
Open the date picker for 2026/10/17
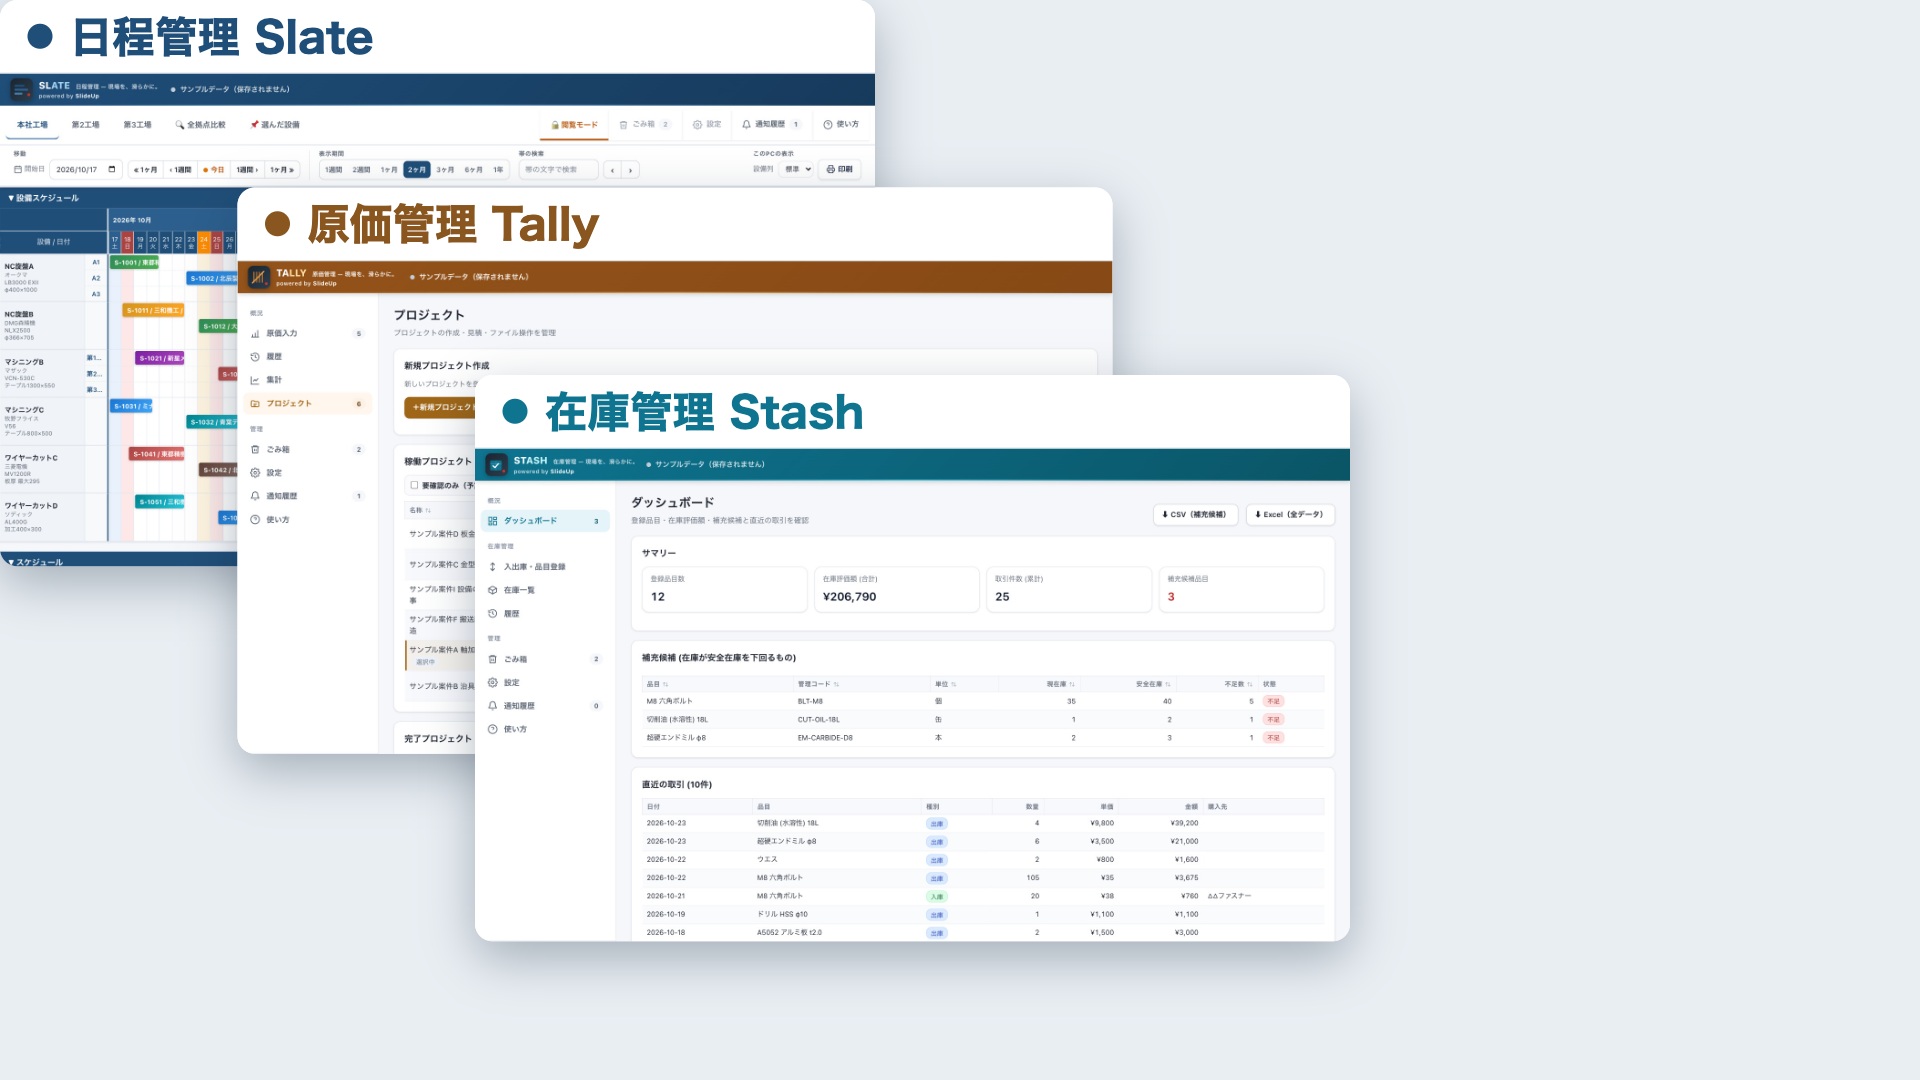click(112, 170)
